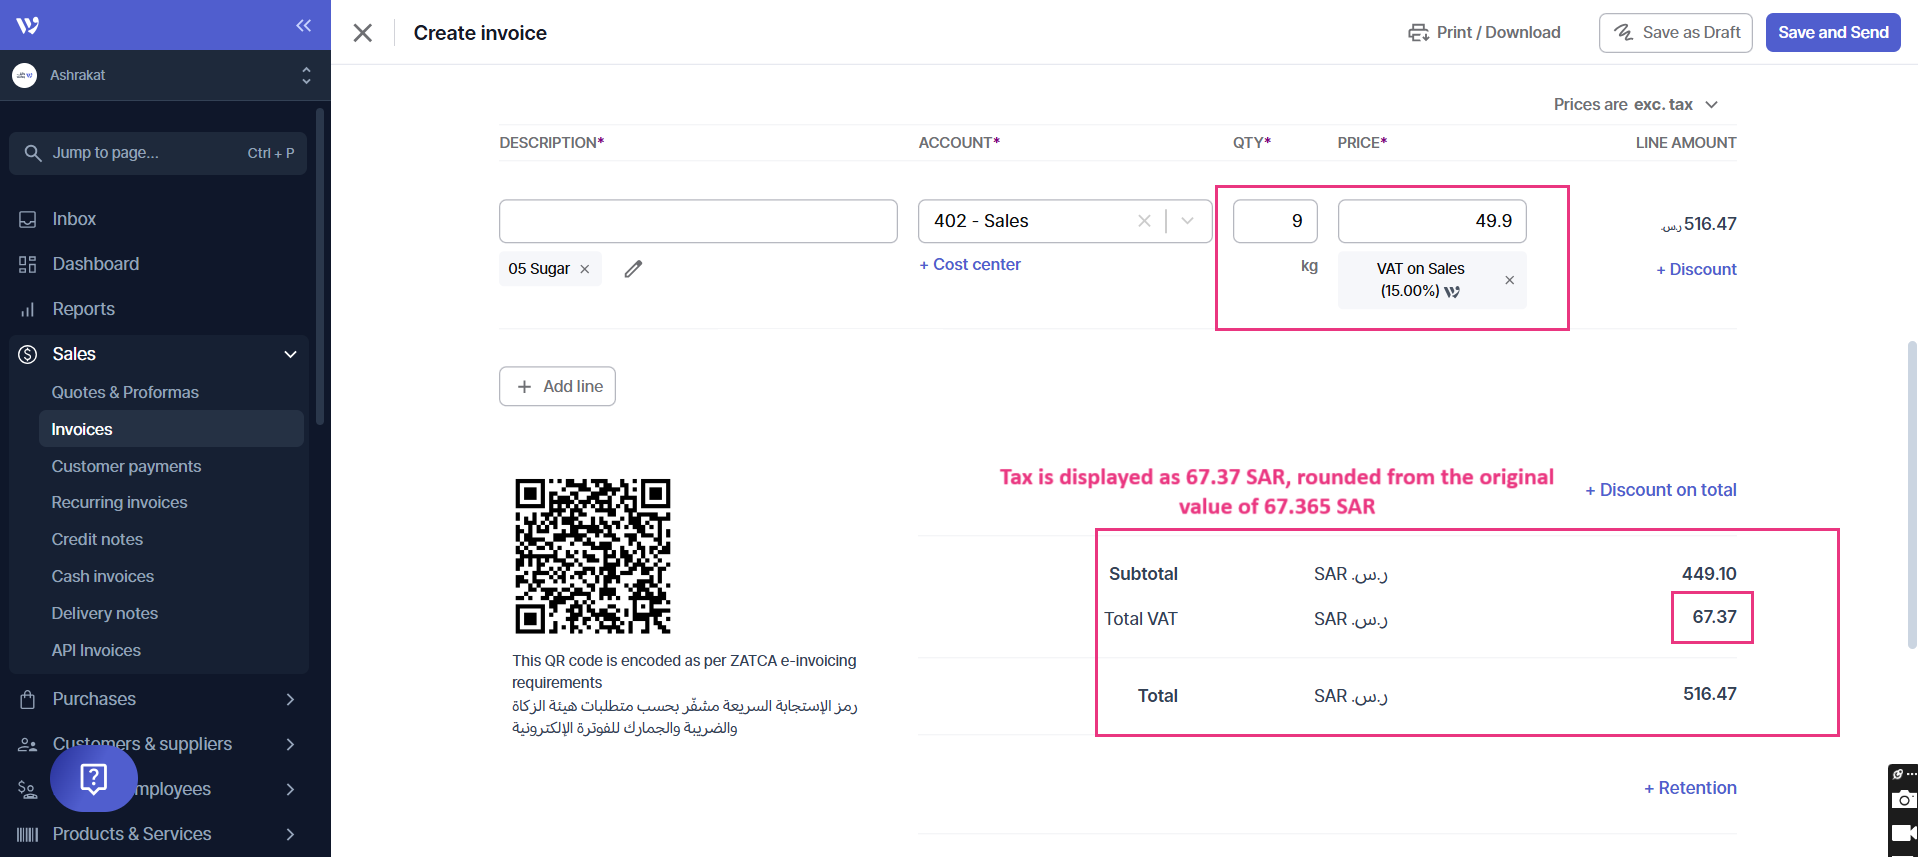The height and width of the screenshot is (857, 1918).
Task: Close the Create invoice form
Action: 363,33
